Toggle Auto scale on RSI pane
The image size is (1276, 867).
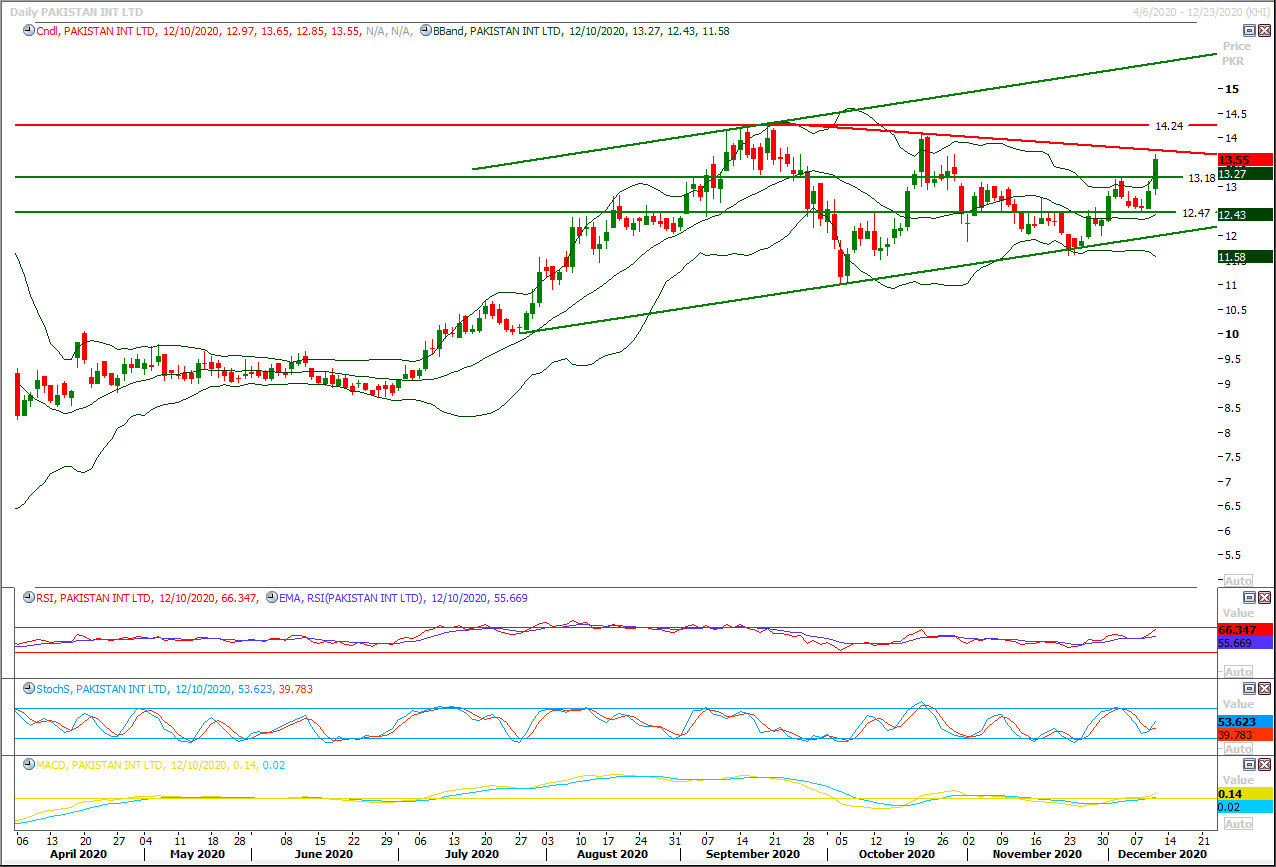point(1238,671)
